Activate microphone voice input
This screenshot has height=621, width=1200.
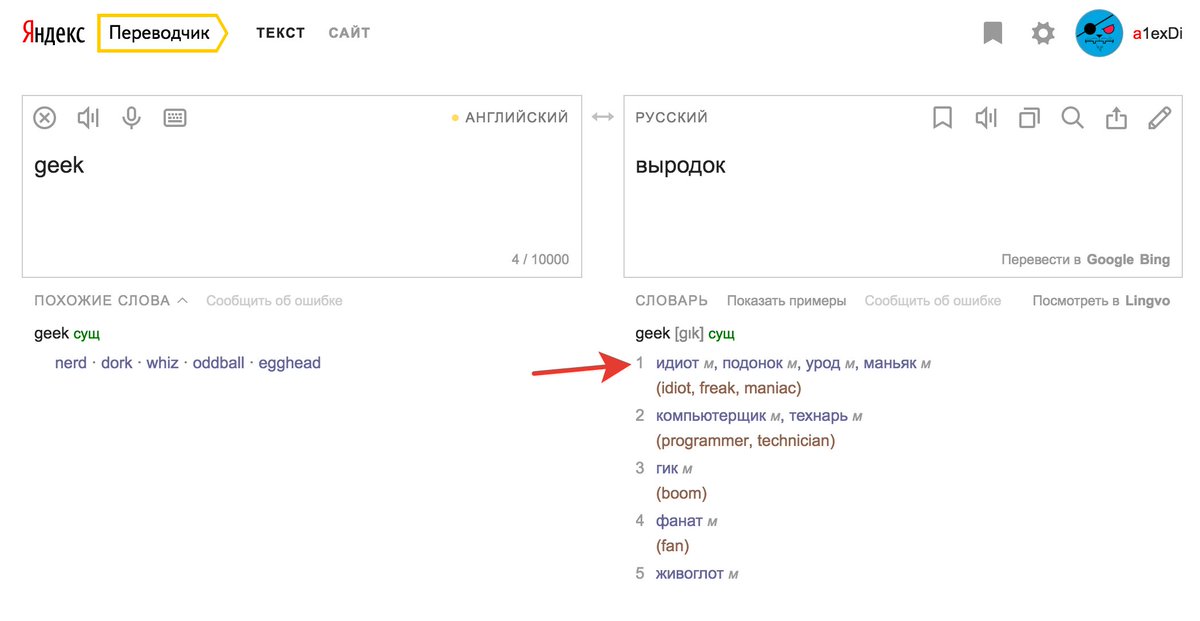(x=131, y=118)
